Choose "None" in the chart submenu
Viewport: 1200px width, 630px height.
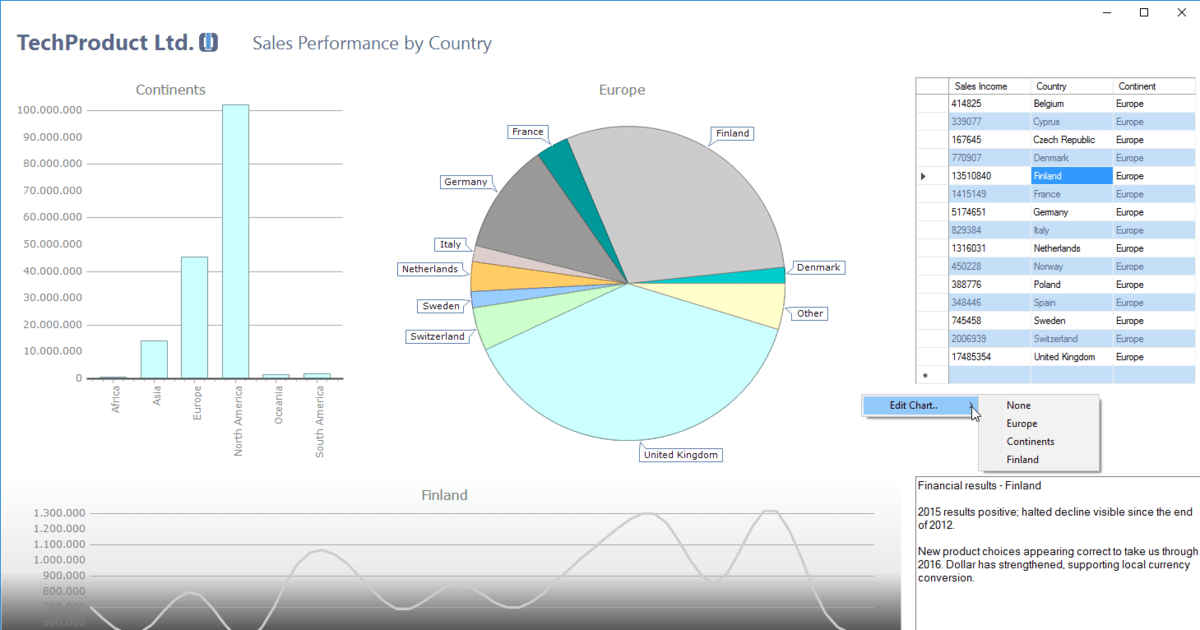(x=1017, y=405)
